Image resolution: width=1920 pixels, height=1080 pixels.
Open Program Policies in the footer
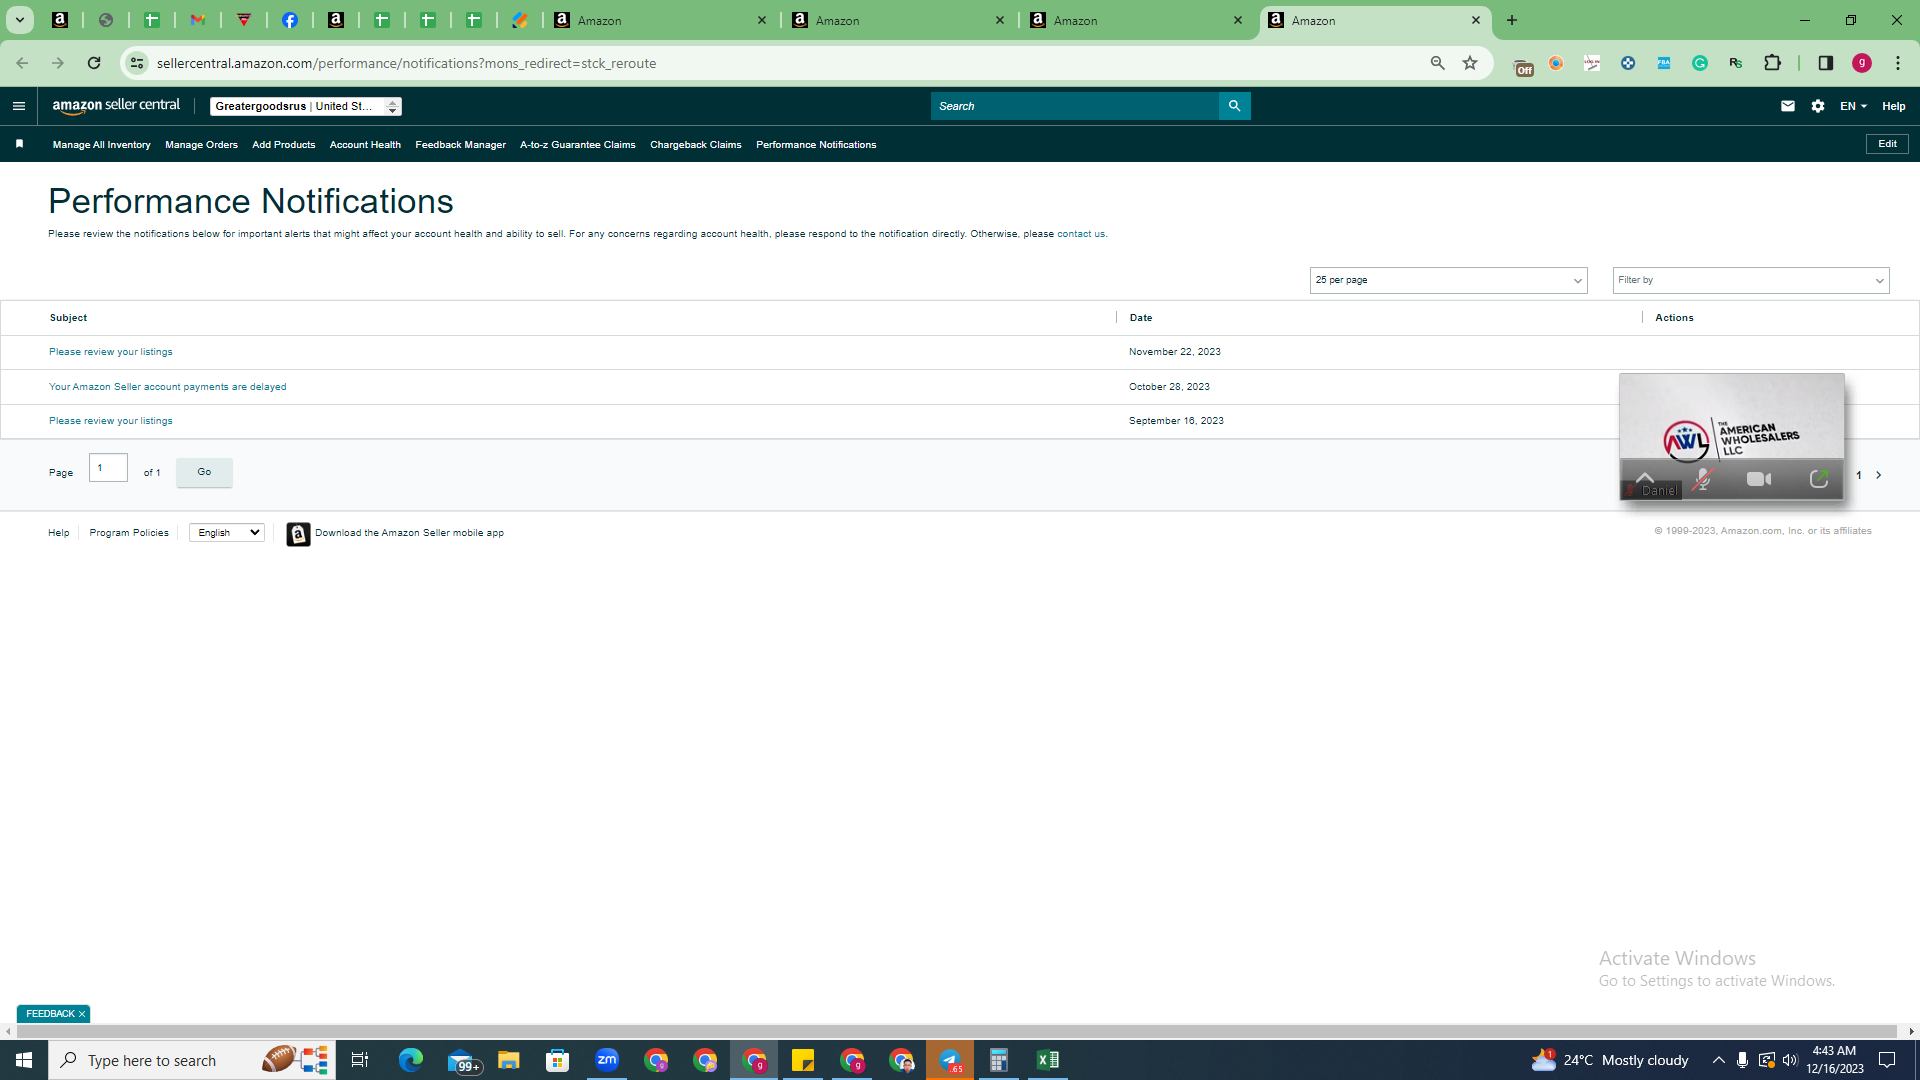129,533
